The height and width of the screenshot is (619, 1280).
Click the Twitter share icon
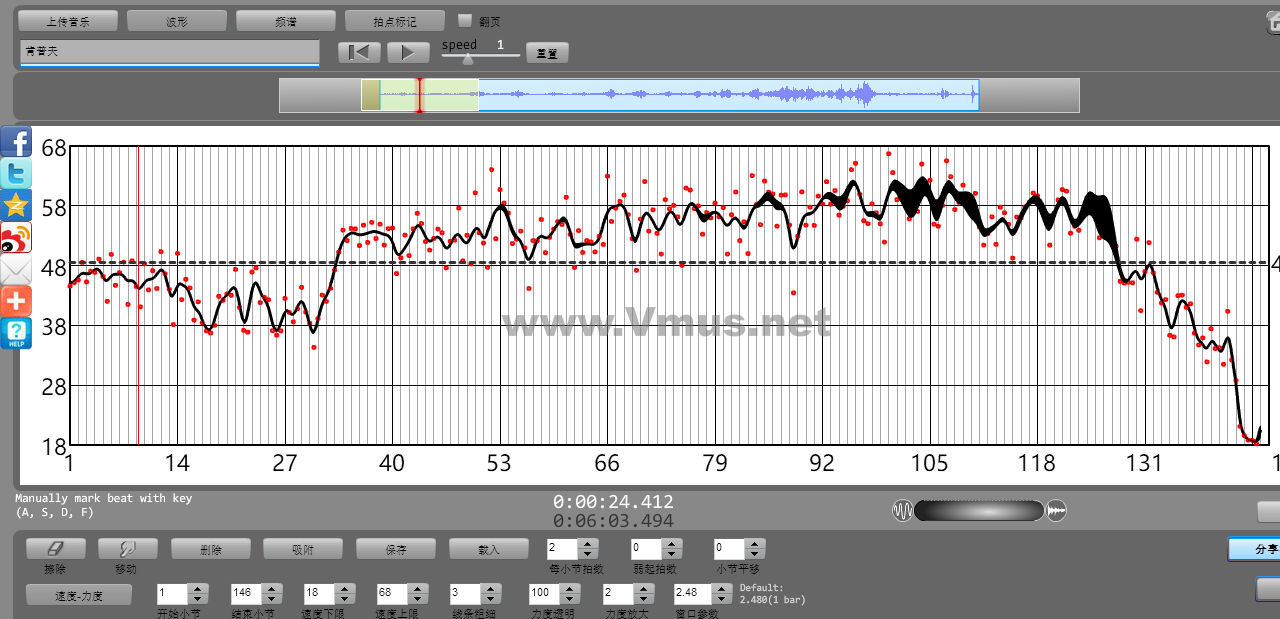16,173
